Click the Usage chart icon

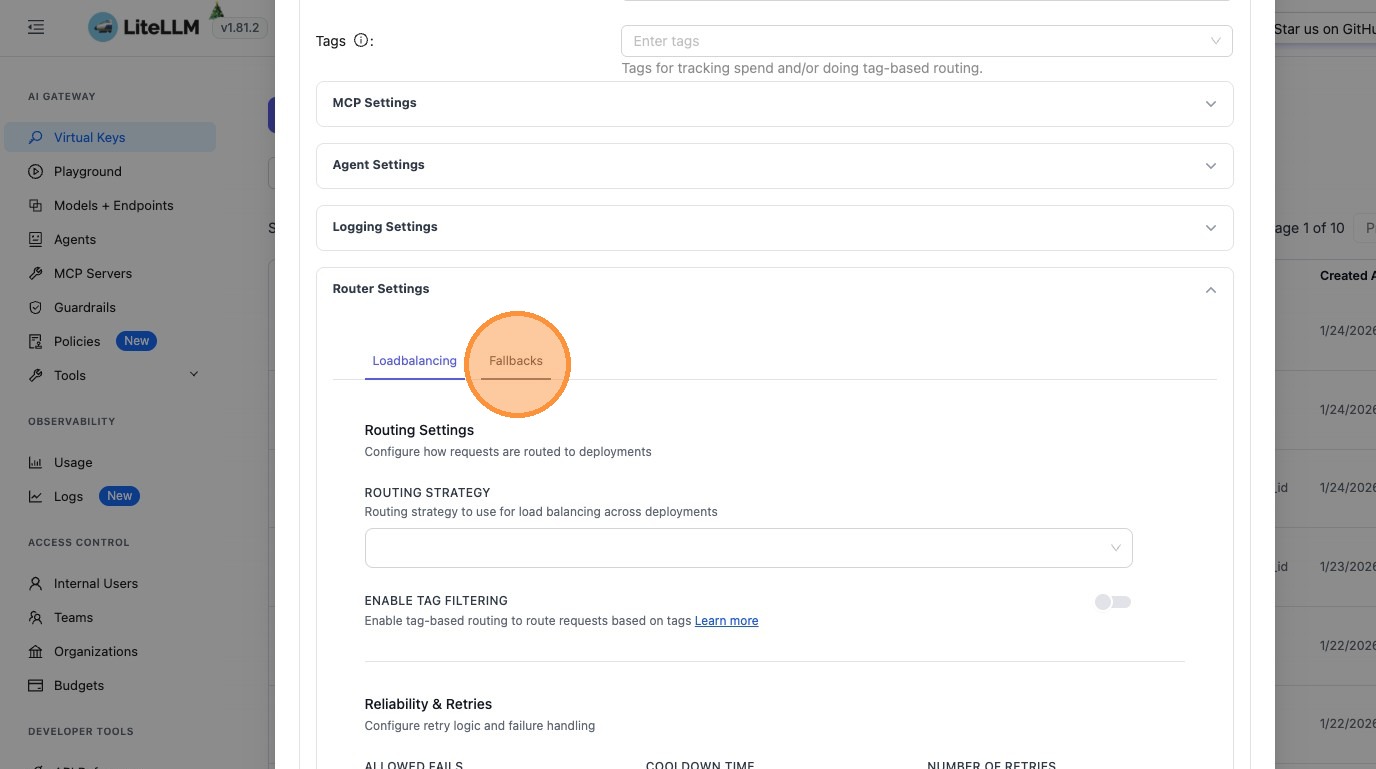[36, 462]
